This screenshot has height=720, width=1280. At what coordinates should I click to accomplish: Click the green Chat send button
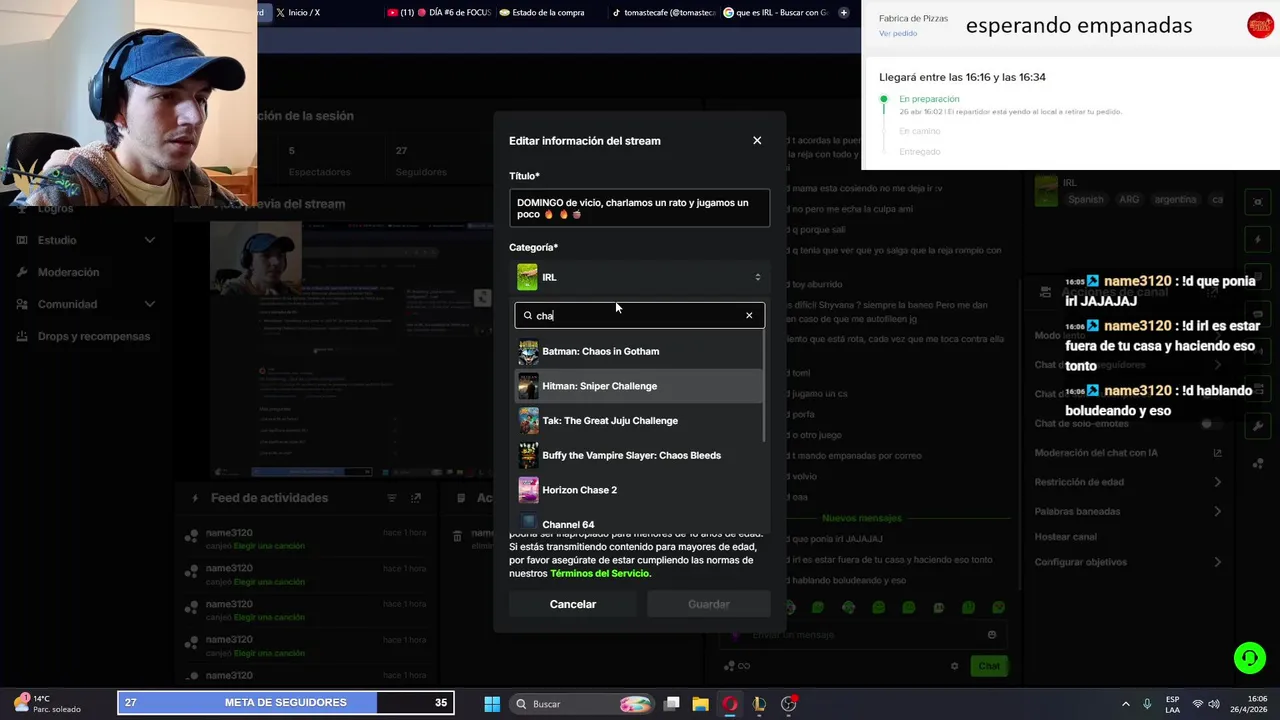(x=989, y=666)
